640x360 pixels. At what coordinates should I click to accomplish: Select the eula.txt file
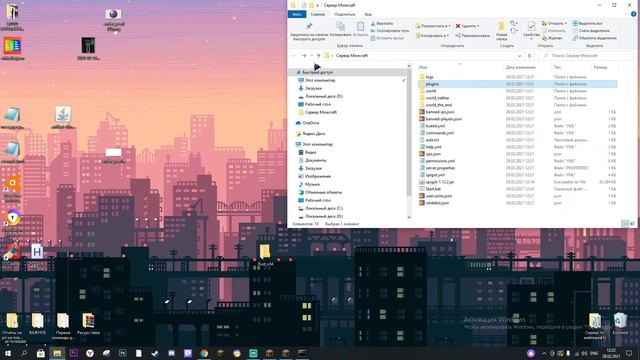click(432, 140)
